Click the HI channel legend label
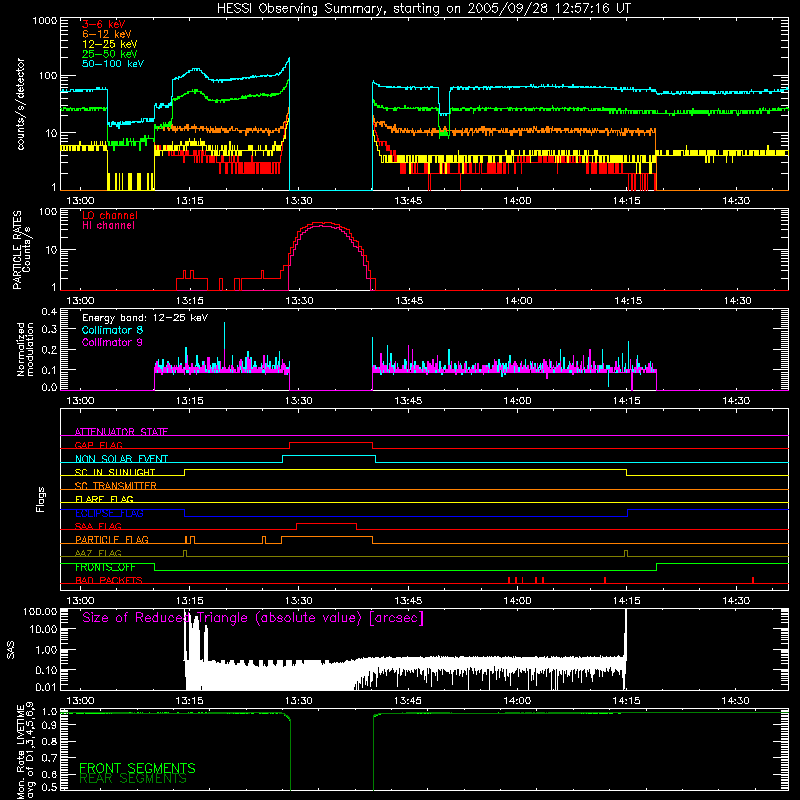 108,226
